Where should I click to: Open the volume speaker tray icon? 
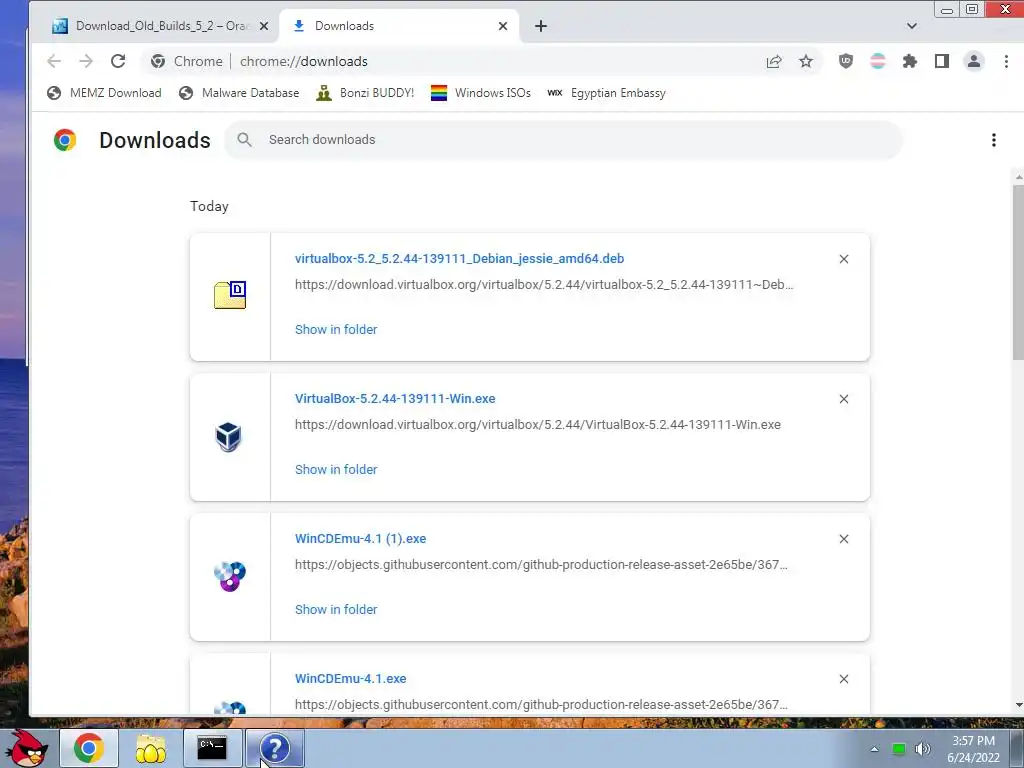[922, 749]
